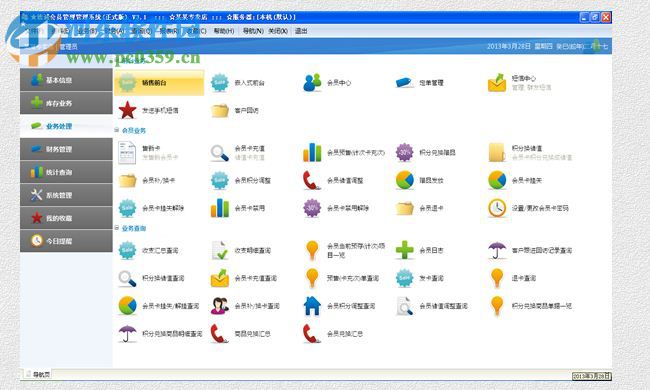Open 会员退卡 folder icon

tap(404, 208)
